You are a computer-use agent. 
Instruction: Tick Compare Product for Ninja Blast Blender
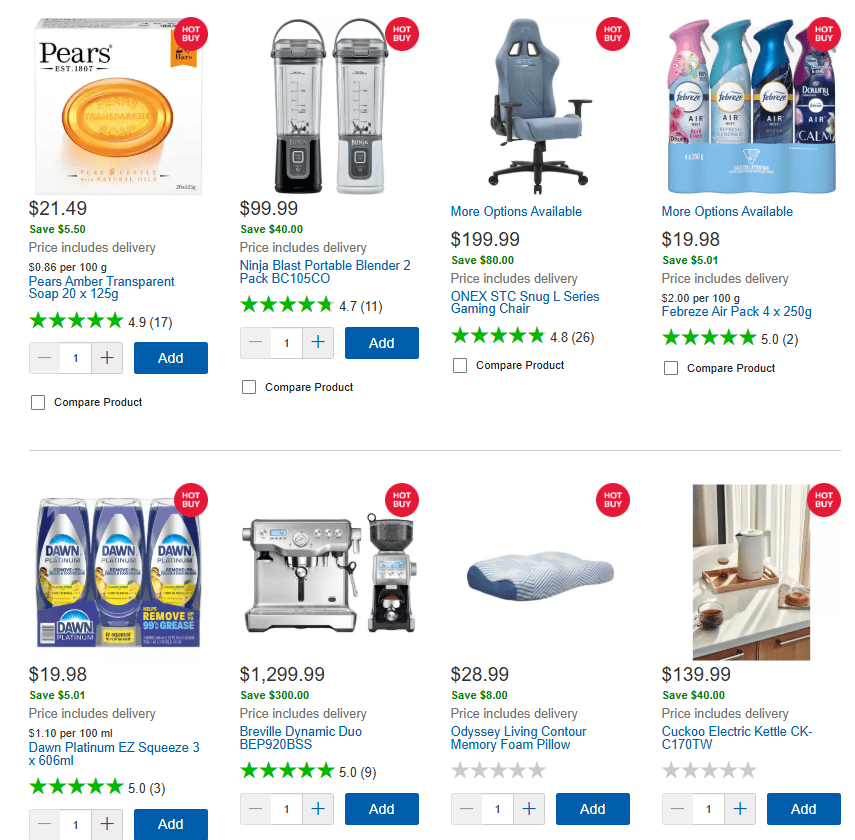[249, 387]
